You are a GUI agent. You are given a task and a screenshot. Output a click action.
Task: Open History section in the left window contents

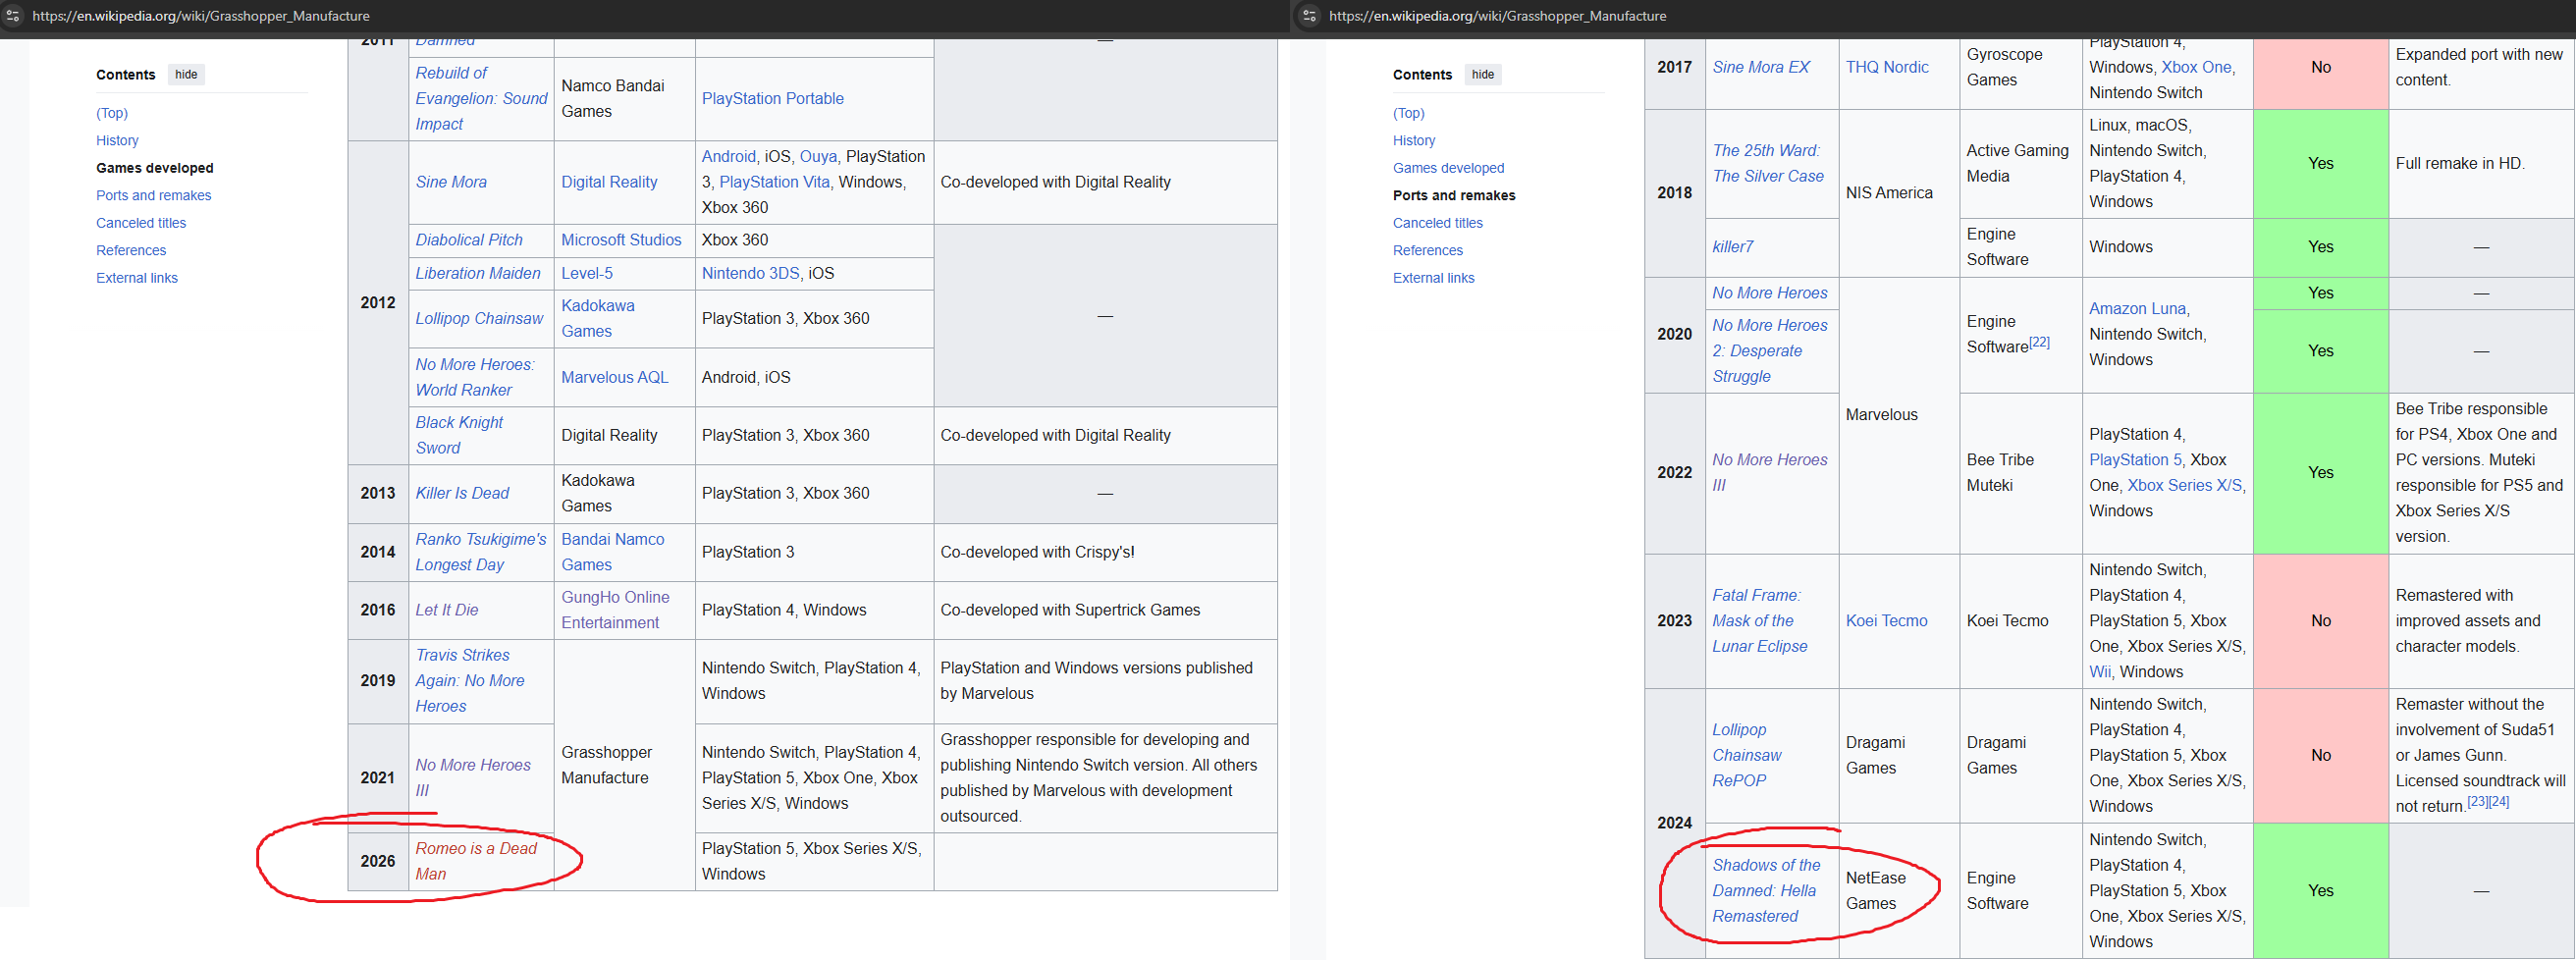(x=117, y=141)
